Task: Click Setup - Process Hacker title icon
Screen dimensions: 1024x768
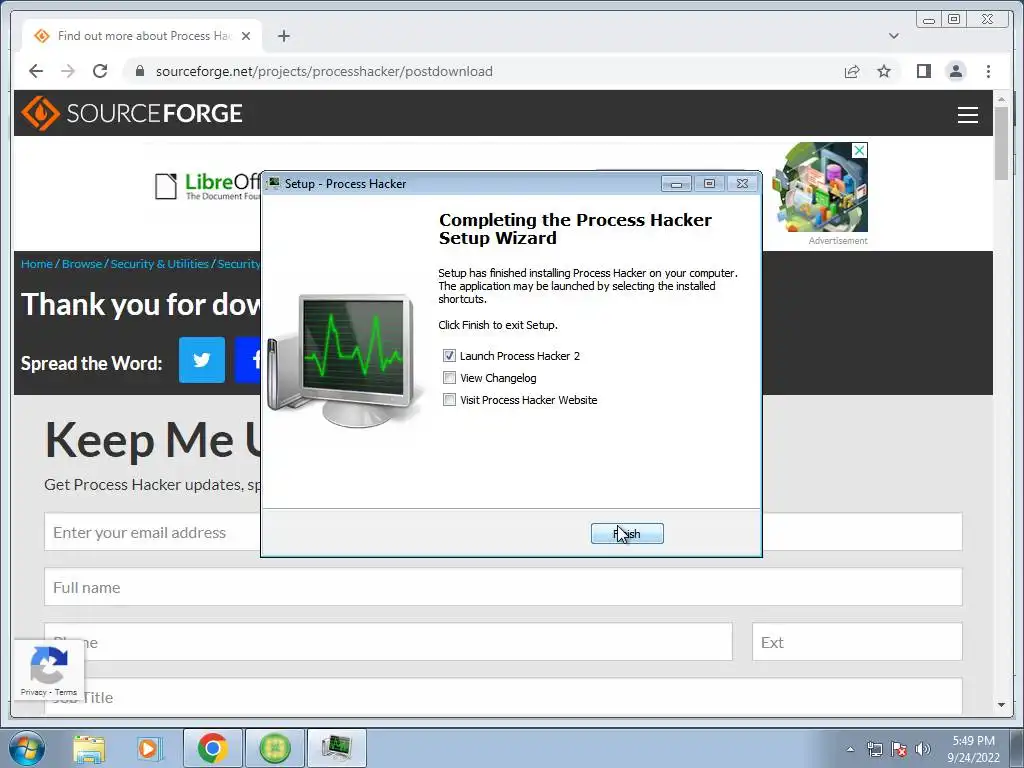Action: tap(274, 184)
